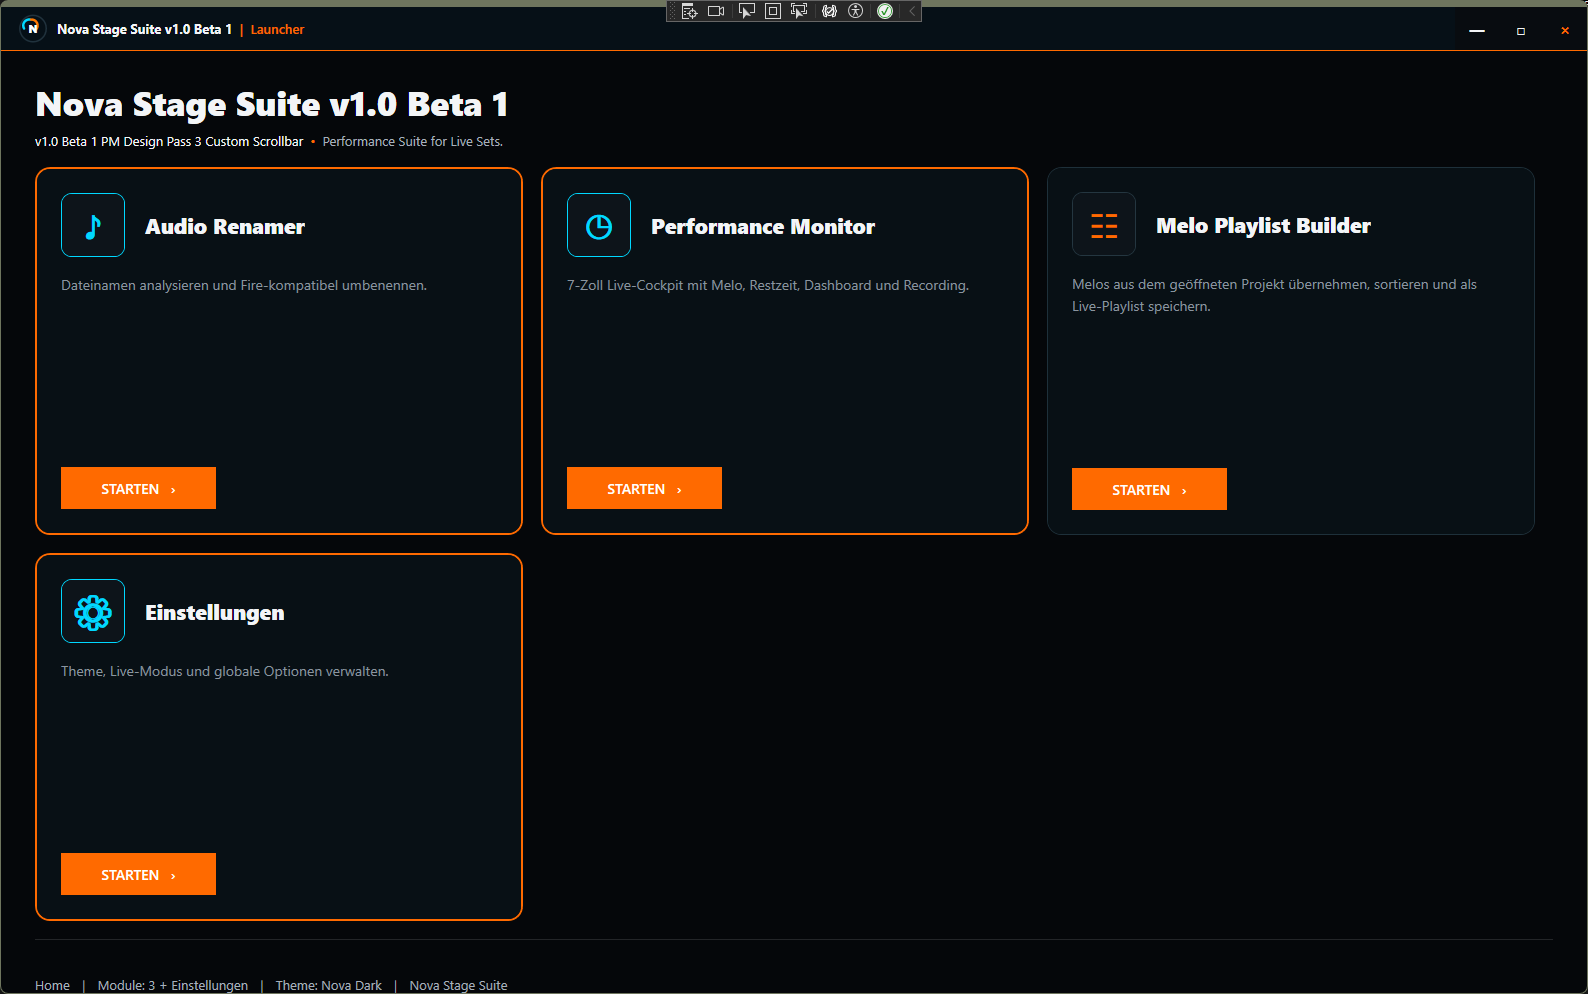The width and height of the screenshot is (1588, 994).
Task: Toggle track focused element in the debug toolbar
Action: click(x=799, y=11)
